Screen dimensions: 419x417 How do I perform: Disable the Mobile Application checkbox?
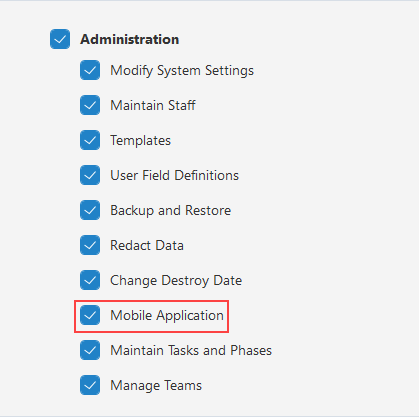coord(90,315)
